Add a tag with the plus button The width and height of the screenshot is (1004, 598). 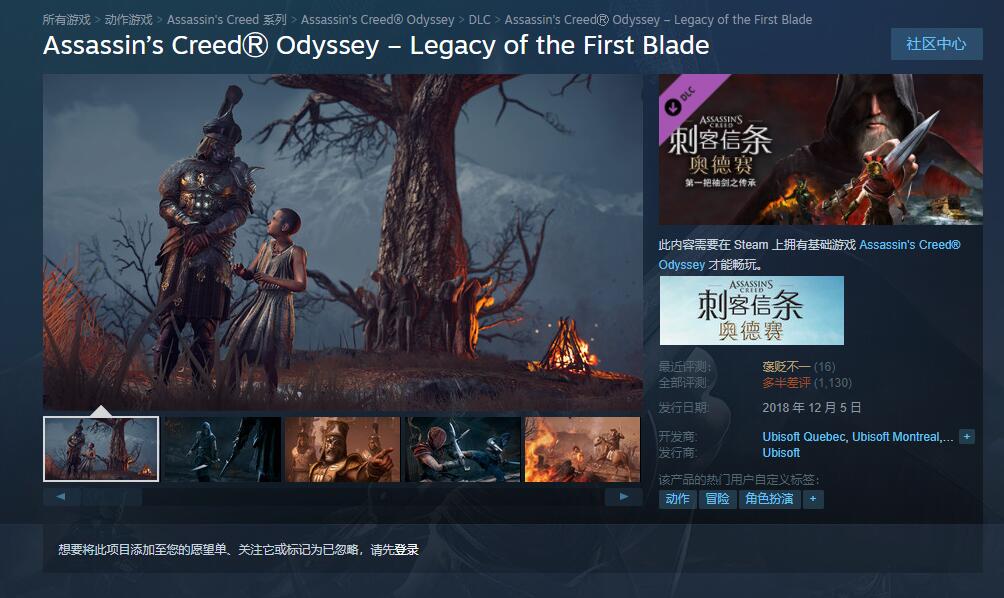[x=813, y=499]
